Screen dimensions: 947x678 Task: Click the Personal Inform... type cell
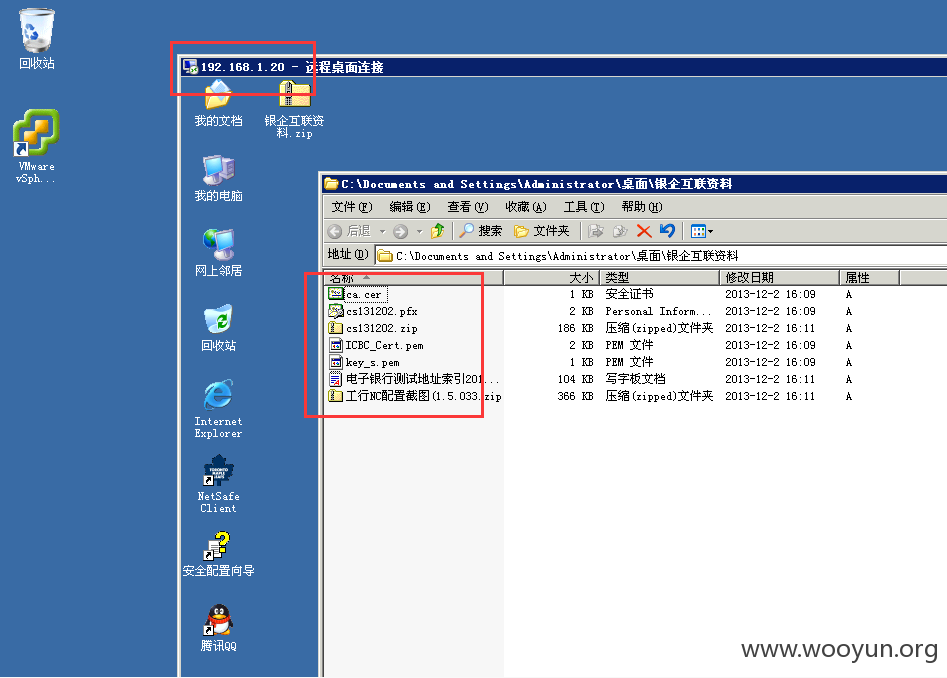[x=658, y=312]
